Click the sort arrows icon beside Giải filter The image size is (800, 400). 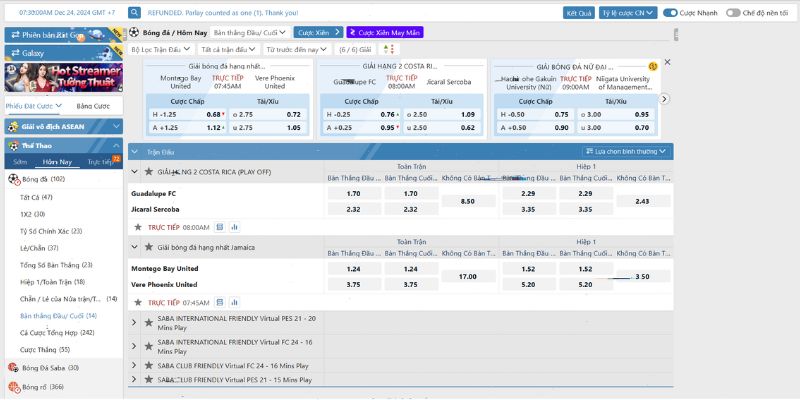point(388,49)
